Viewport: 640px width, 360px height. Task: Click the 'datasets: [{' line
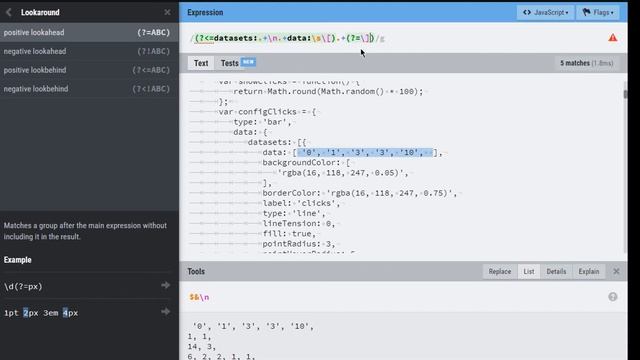(277, 142)
